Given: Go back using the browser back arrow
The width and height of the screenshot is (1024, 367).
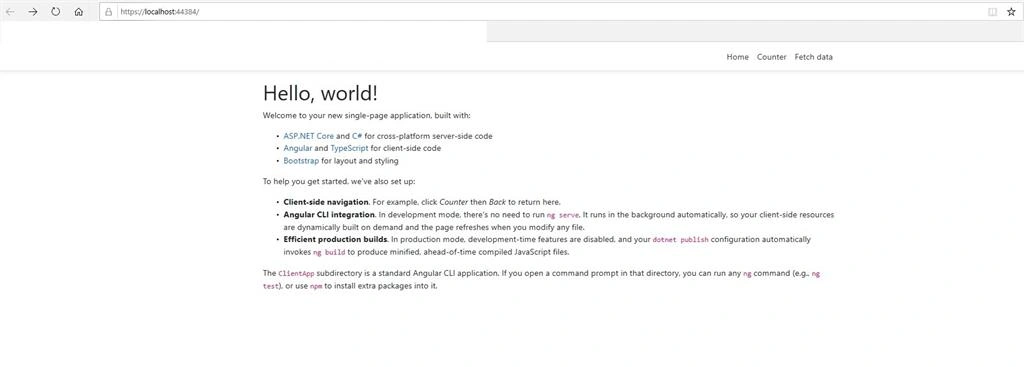Looking at the screenshot, I should pyautogui.click(x=10, y=12).
